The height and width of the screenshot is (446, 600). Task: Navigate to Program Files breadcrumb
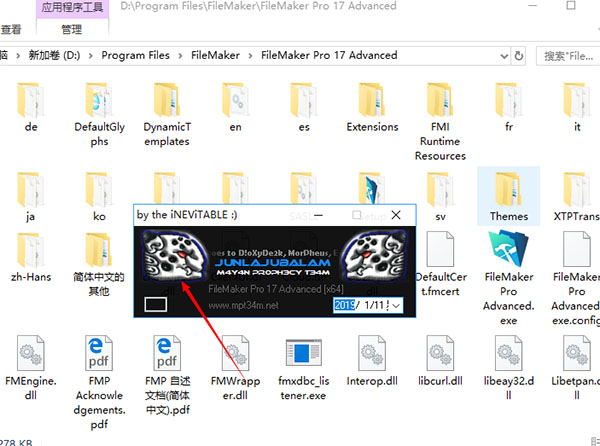click(135, 55)
